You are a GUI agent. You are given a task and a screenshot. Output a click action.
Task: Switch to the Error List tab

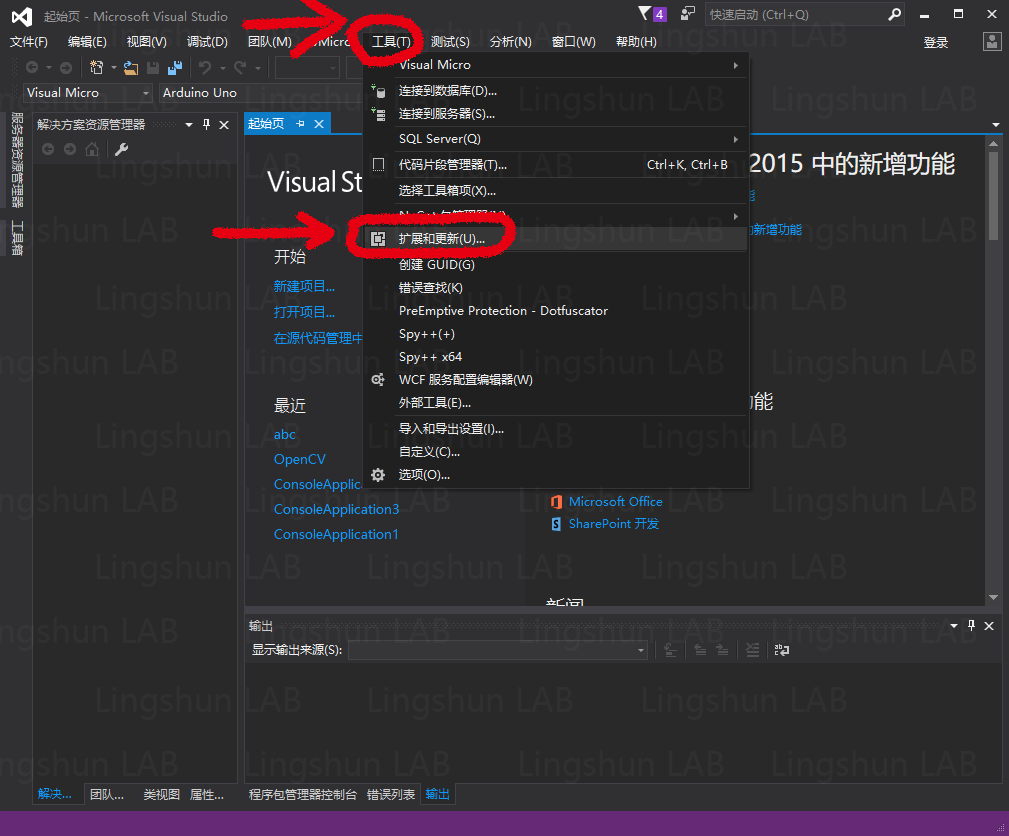pos(391,795)
